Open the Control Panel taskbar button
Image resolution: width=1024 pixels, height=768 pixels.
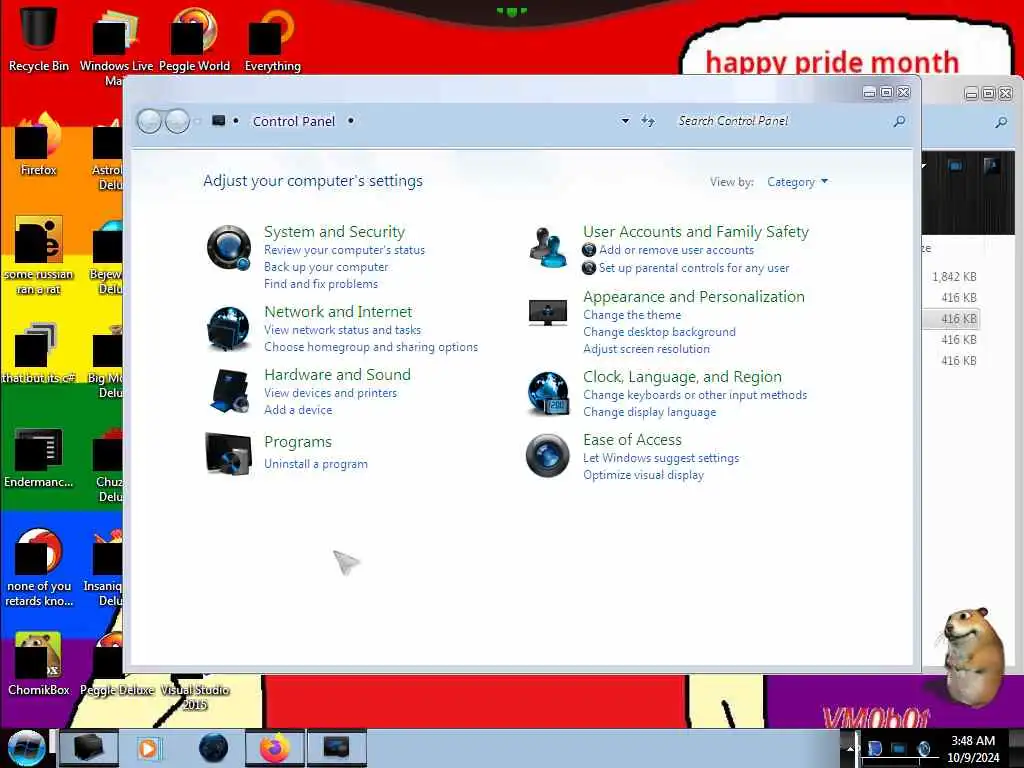[x=336, y=748]
